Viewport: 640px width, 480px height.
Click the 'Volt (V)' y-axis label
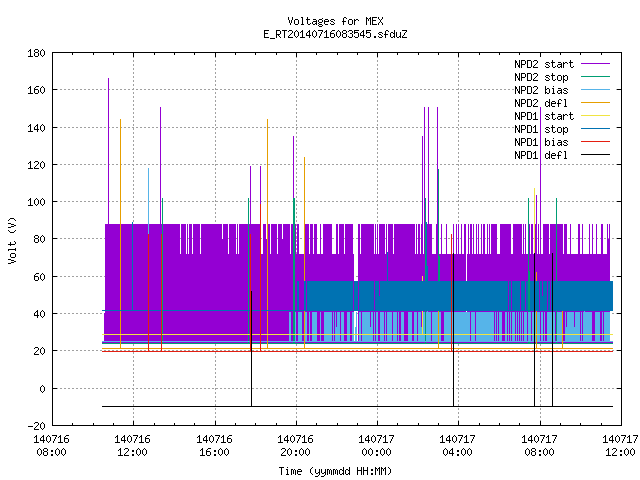(x=13, y=240)
